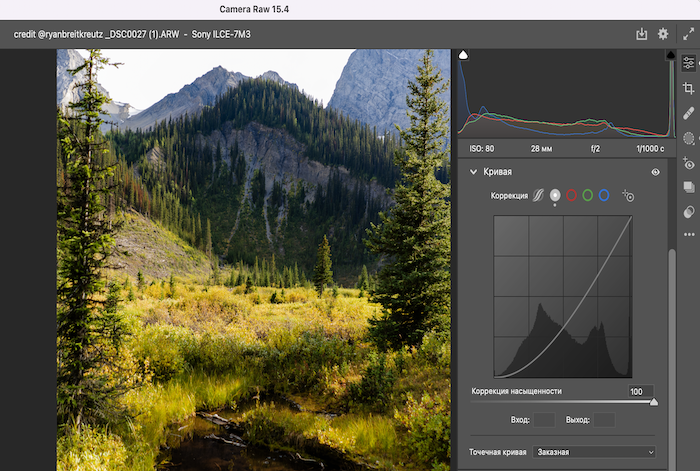Open Camera Raw preferences gear icon

[x=663, y=34]
